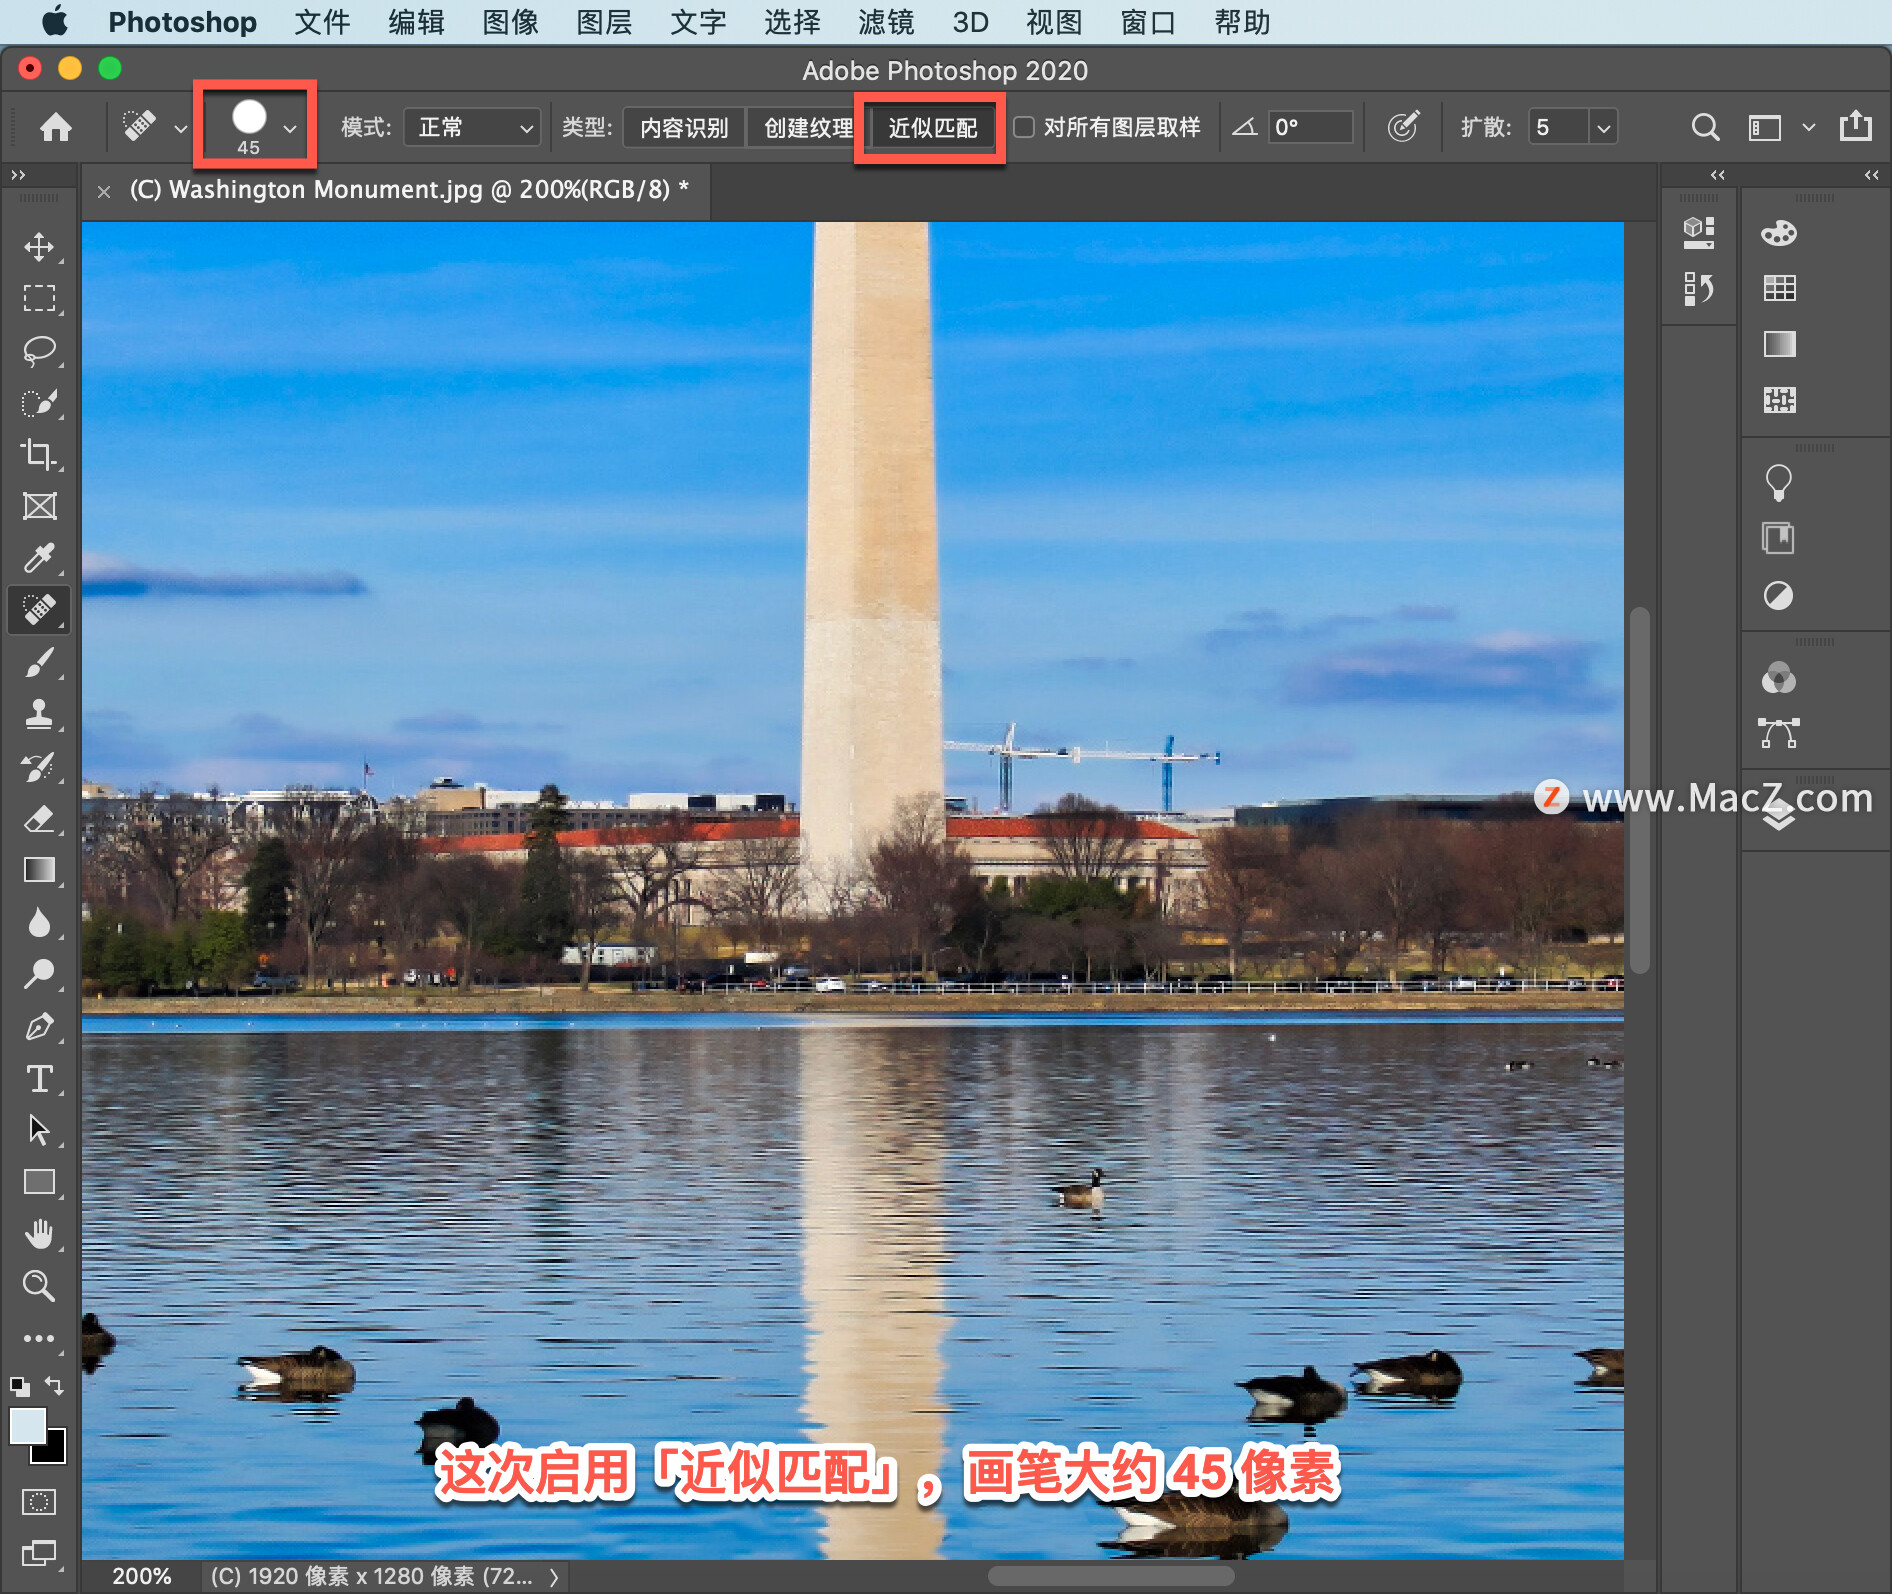
Task: Open the Mode dropdown set to 正常
Action: pyautogui.click(x=472, y=127)
